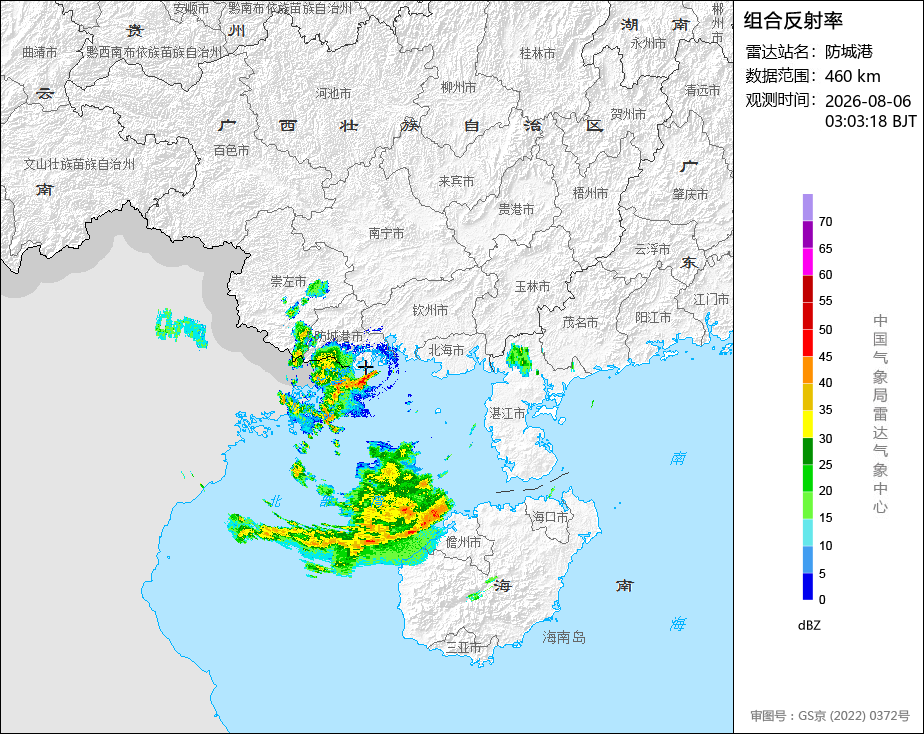Click the 组合反射率 title text
Screen dimensions: 924x734
click(793, 21)
